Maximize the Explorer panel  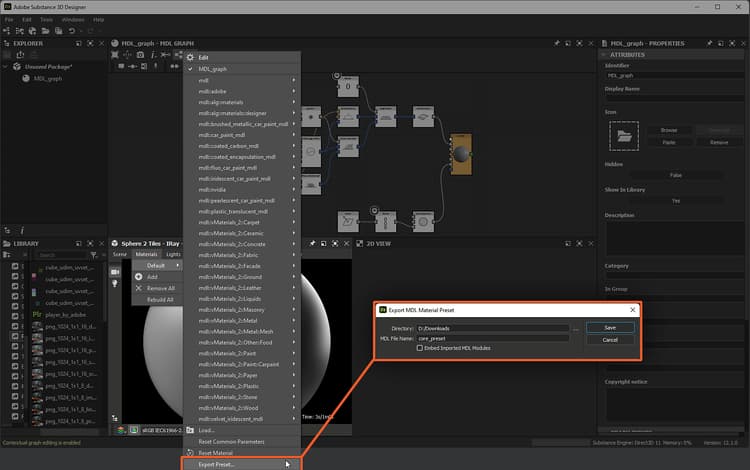click(x=90, y=43)
